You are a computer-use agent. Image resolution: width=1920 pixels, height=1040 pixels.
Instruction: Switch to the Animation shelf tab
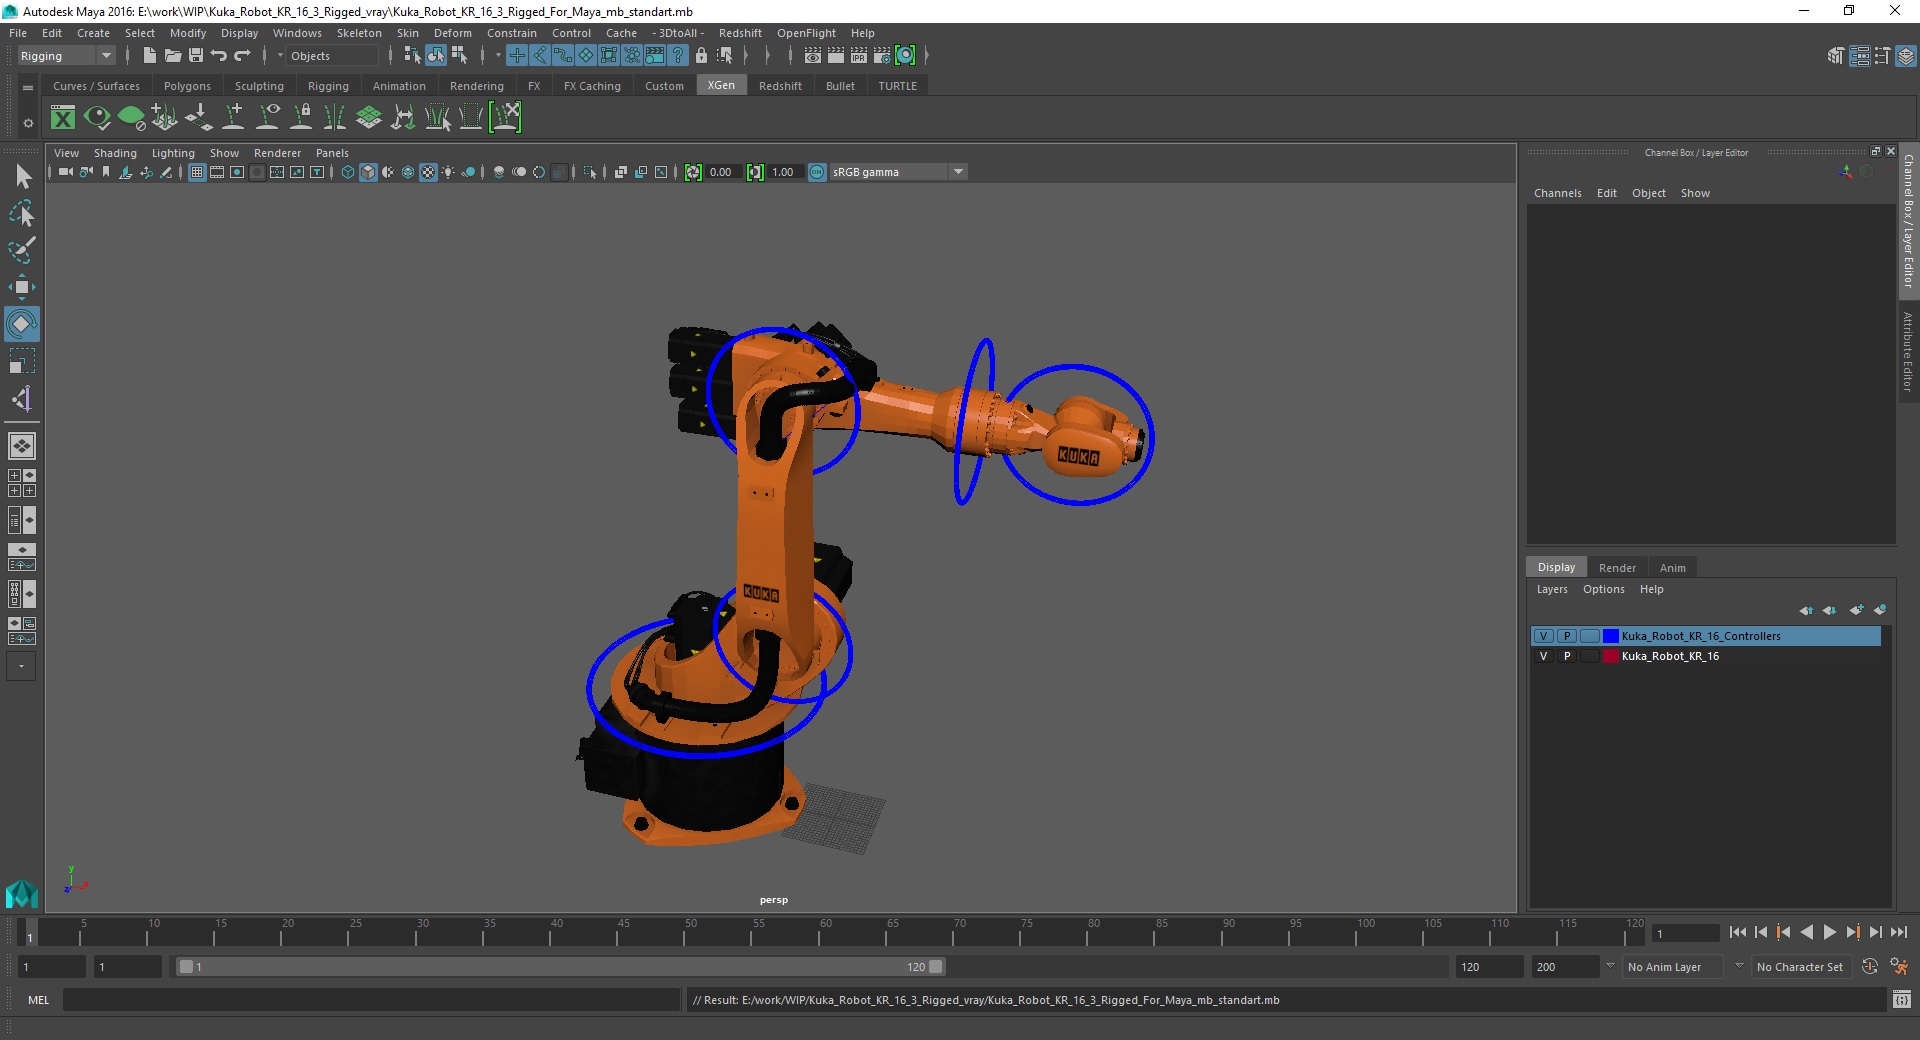point(399,86)
